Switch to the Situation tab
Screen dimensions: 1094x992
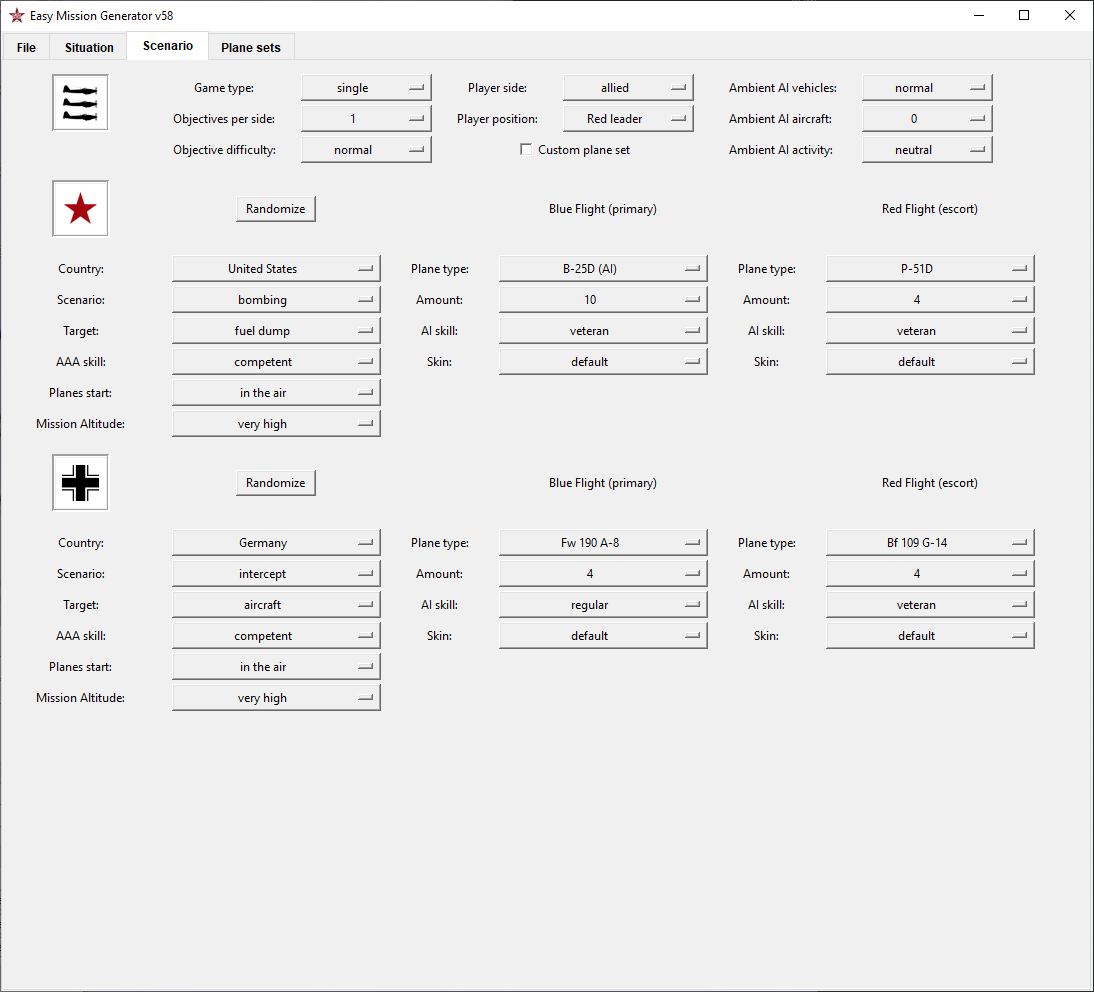coord(89,47)
